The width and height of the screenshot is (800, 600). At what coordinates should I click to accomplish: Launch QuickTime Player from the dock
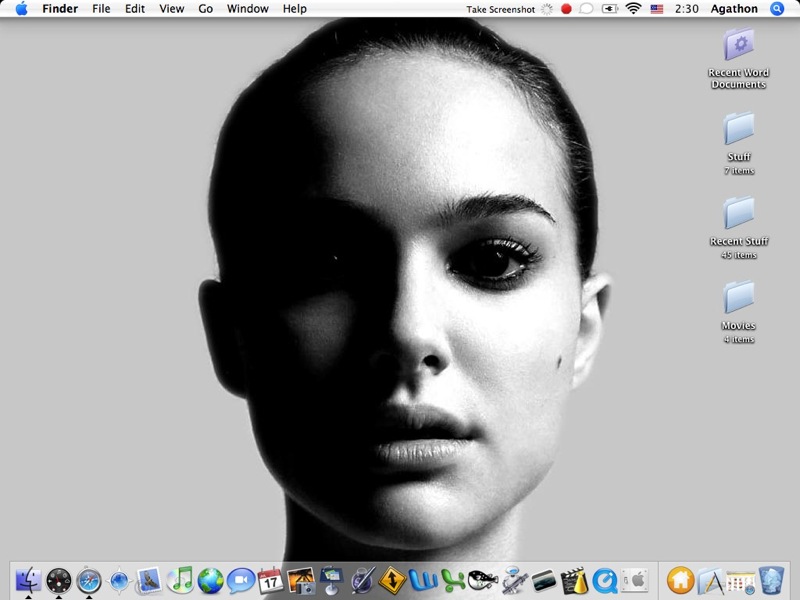tap(604, 579)
